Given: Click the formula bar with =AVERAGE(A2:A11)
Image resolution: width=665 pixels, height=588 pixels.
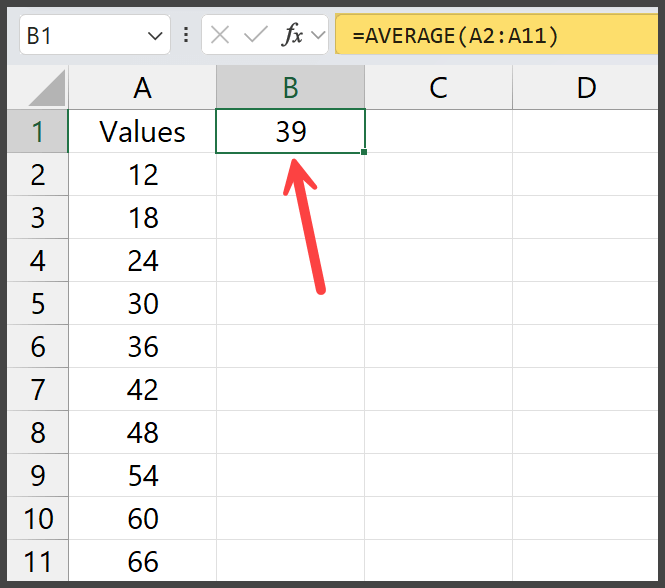Looking at the screenshot, I should pos(496,35).
